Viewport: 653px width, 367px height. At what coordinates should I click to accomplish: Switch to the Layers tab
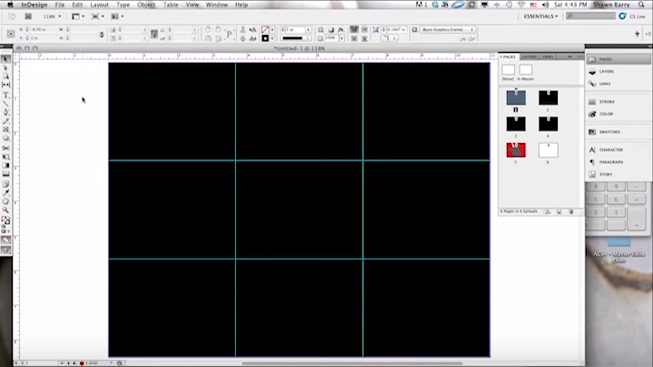point(529,57)
